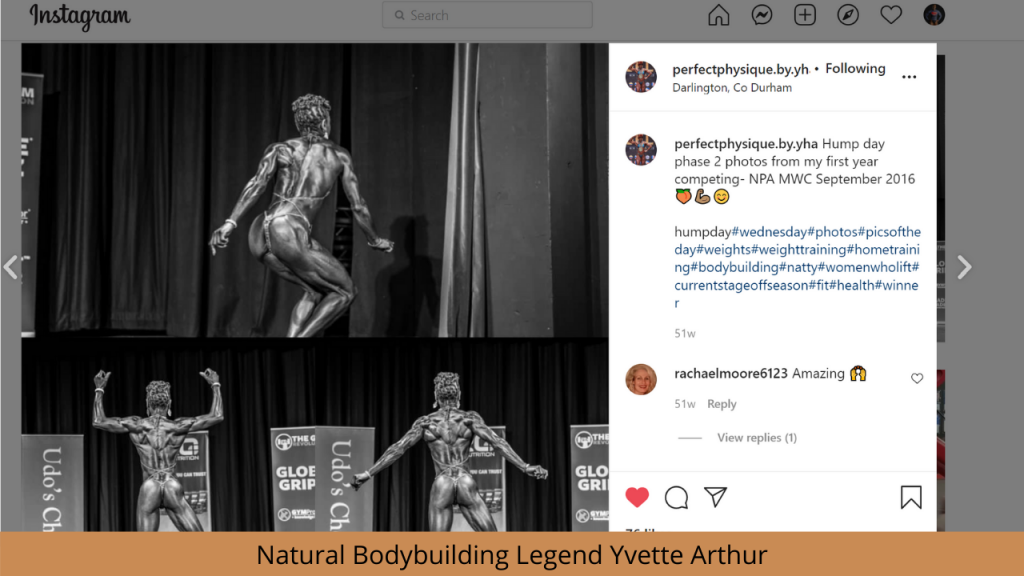Open the Explore compass icon
This screenshot has width=1024, height=576.
848,15
